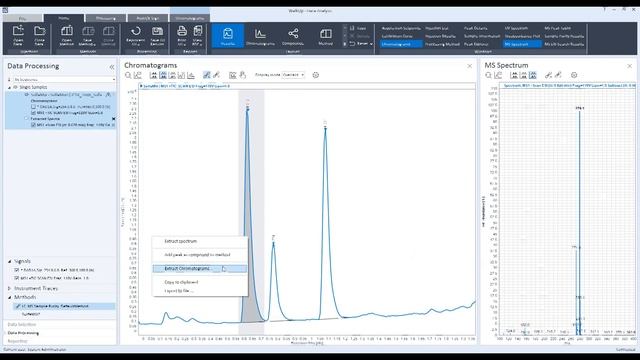Screen dimensions: 640x360
Task: Open the Data Selection navigation section
Action: point(22,324)
